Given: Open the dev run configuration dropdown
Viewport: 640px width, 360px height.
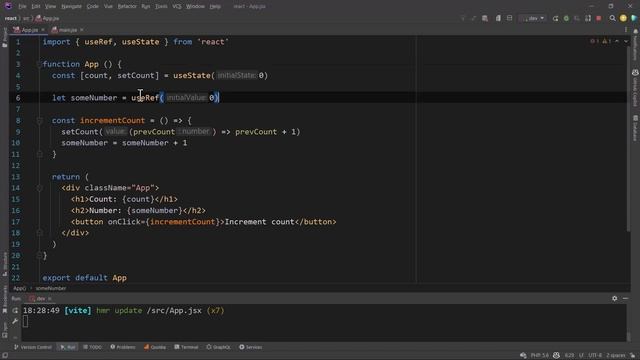Looking at the screenshot, I should tap(532, 18).
